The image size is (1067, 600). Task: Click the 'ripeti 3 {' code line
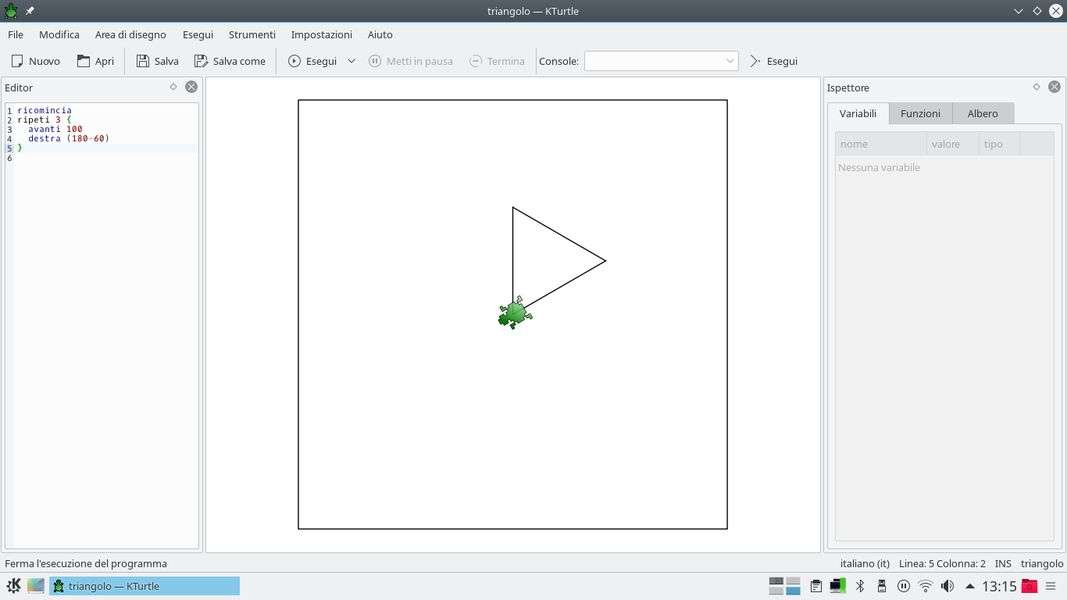click(44, 120)
